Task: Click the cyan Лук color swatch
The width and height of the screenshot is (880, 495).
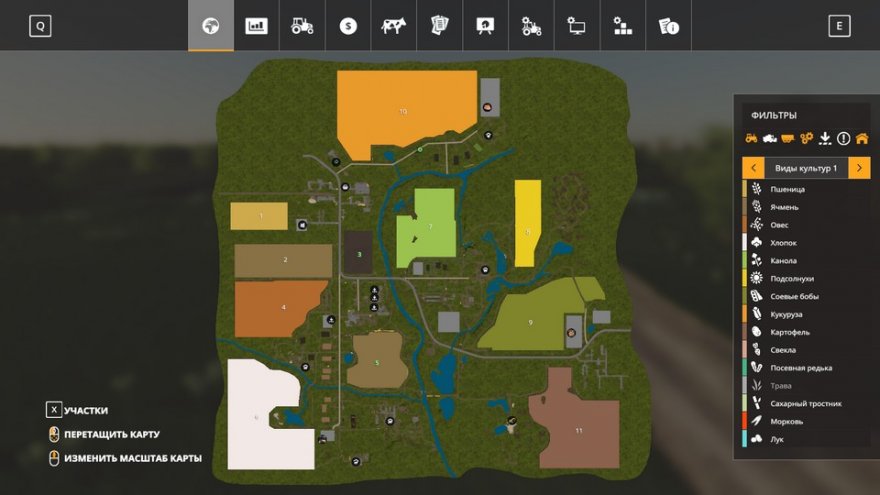Action: (745, 439)
